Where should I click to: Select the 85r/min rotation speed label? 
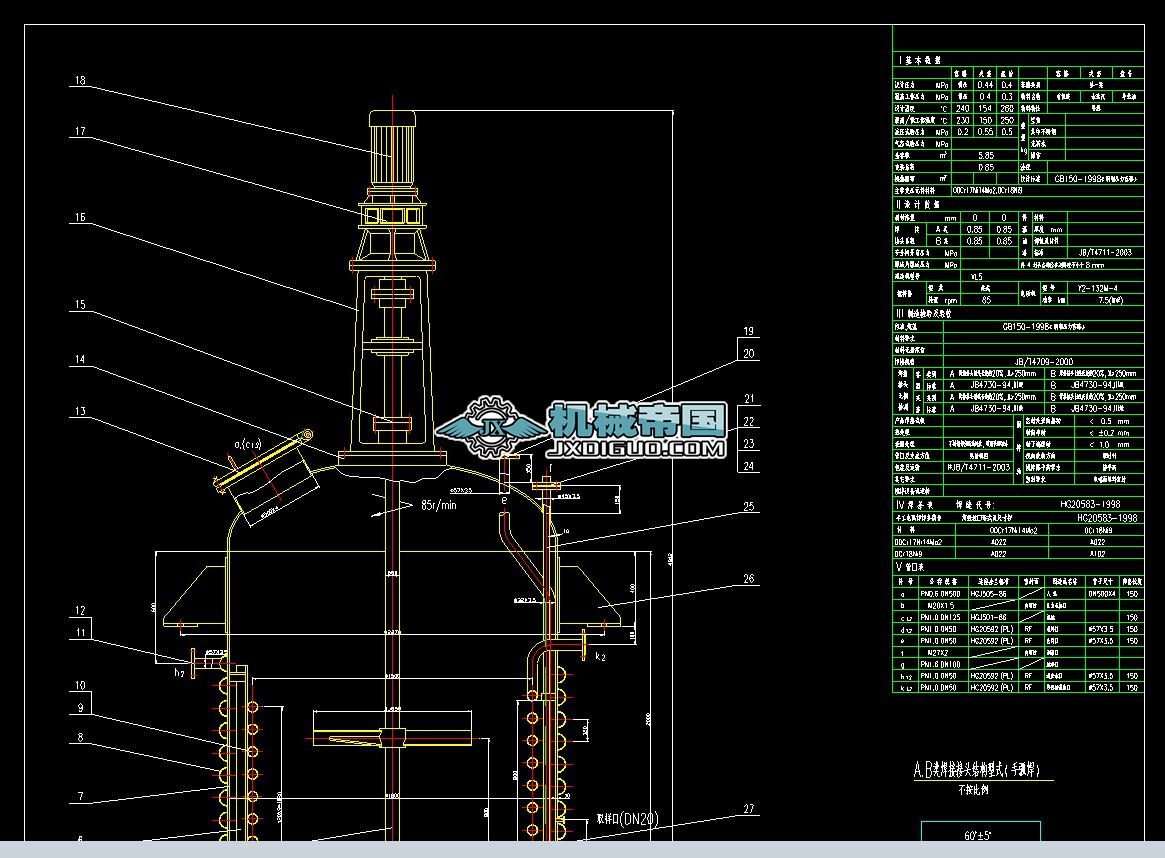coord(439,505)
